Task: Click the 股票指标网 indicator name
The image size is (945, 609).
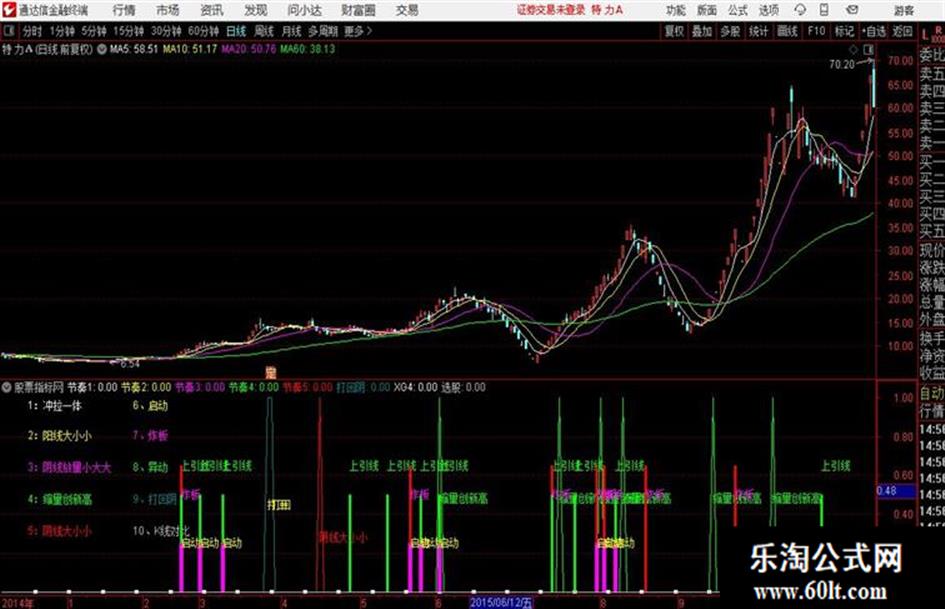Action: pos(39,387)
